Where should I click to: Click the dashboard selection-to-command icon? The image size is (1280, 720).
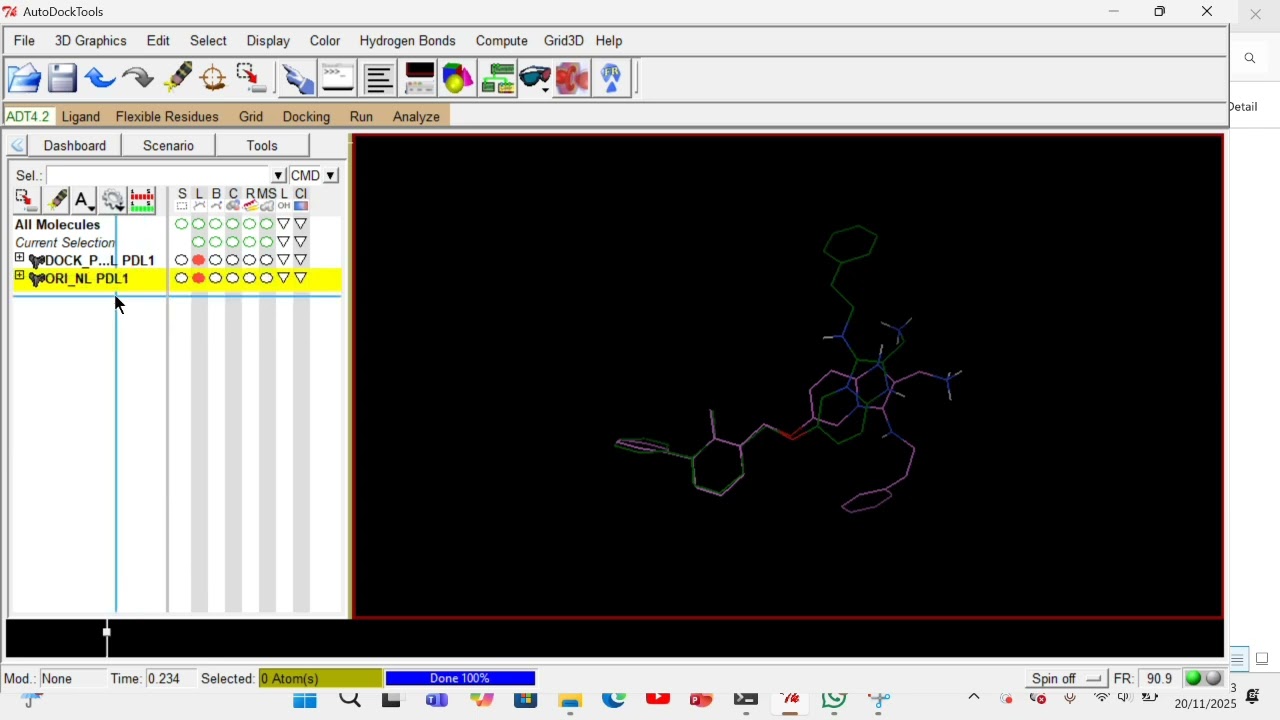click(x=26, y=201)
